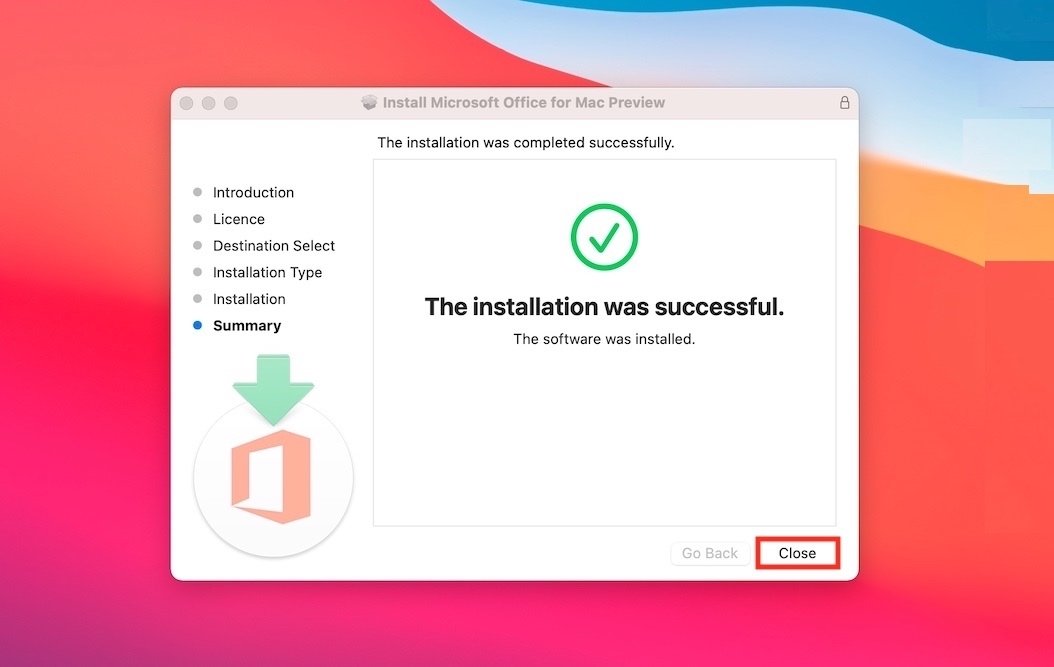Select the Licence step in sidebar
This screenshot has height=667, width=1054.
coord(239,219)
